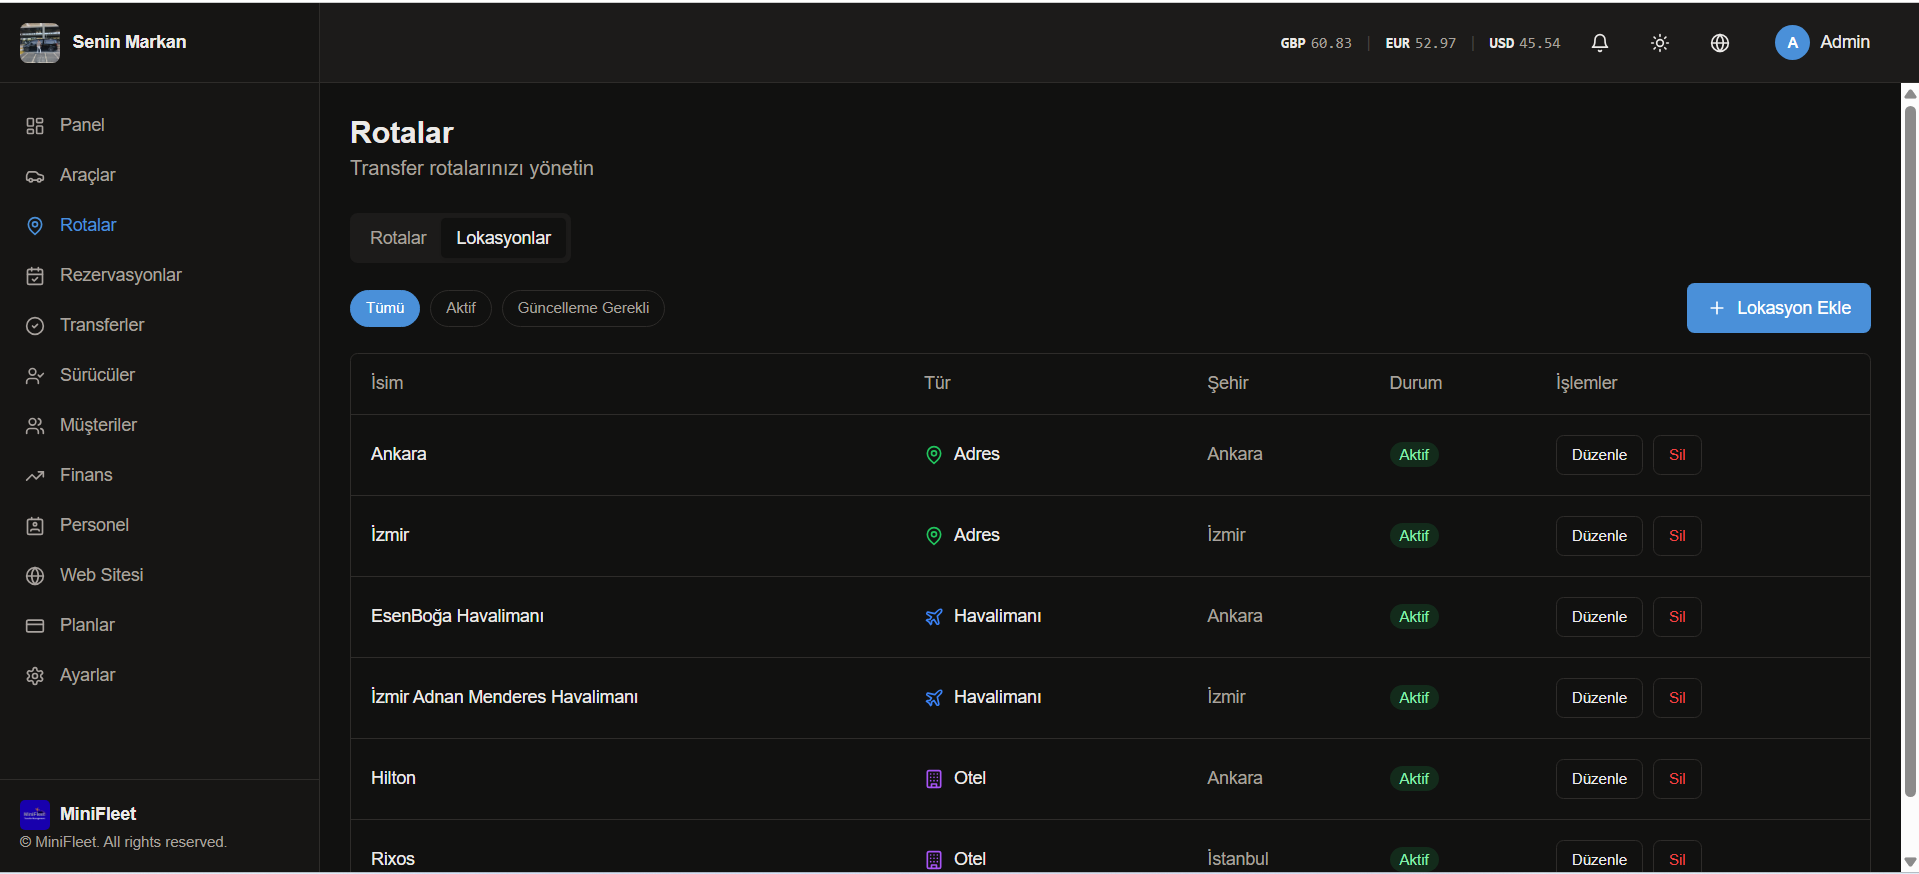This screenshot has width=1919, height=874.
Task: Click the Araçlar car icon
Action: pyautogui.click(x=35, y=176)
